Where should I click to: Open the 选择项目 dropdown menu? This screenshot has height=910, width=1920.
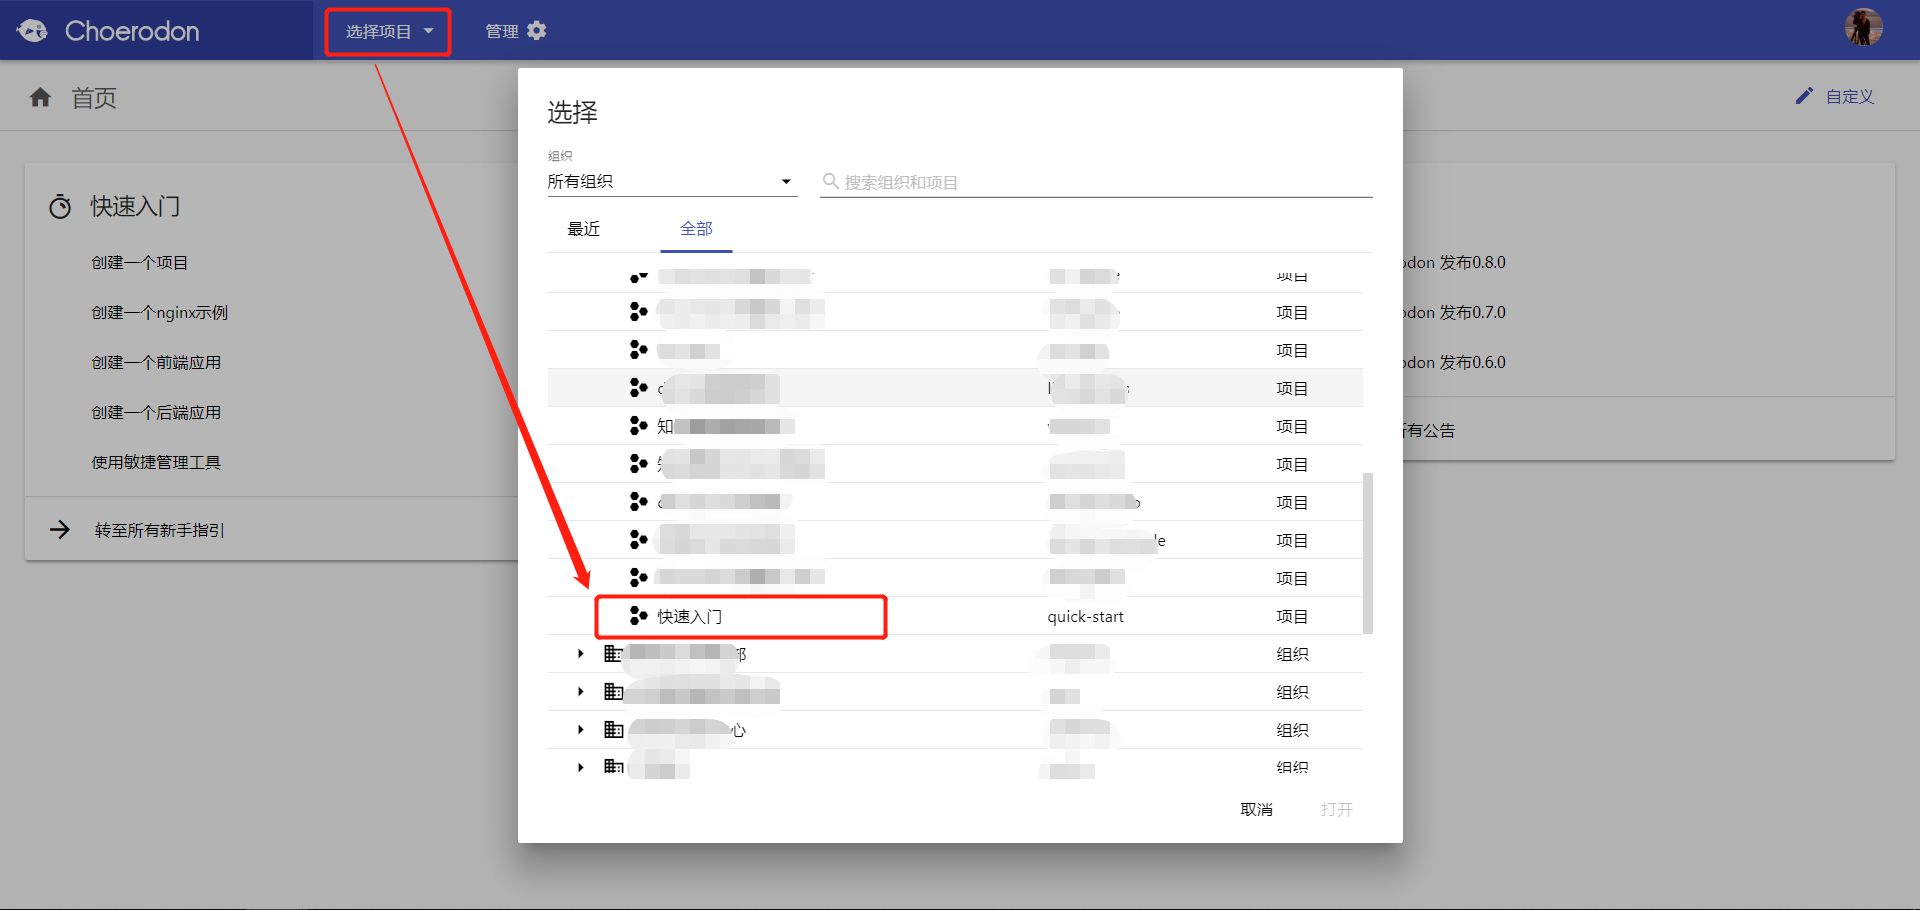(388, 31)
